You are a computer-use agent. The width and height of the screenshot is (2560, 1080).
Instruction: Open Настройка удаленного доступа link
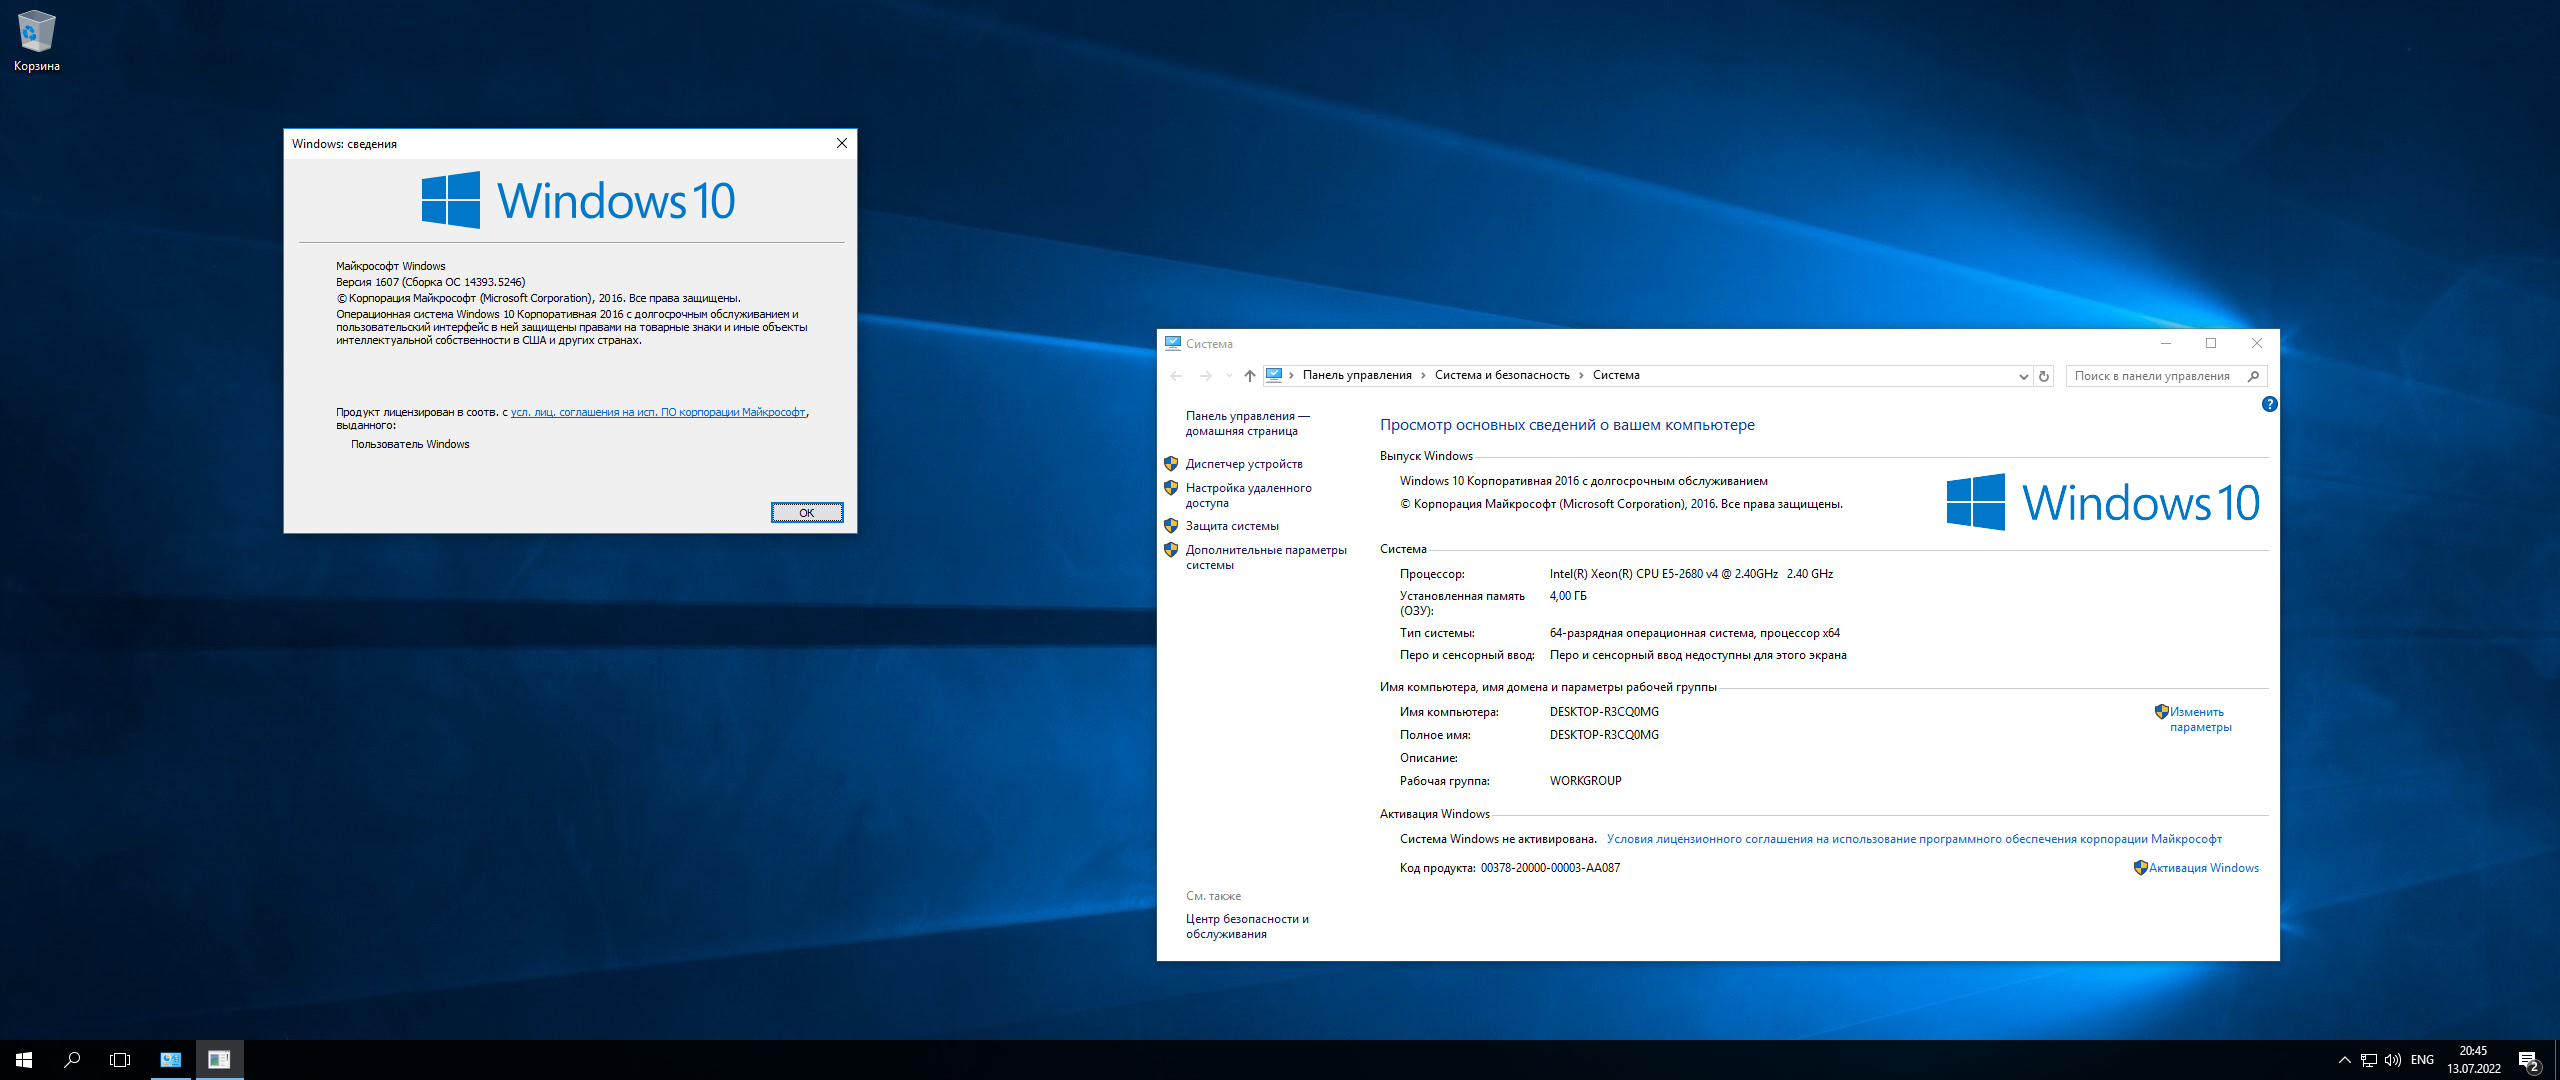point(1248,495)
